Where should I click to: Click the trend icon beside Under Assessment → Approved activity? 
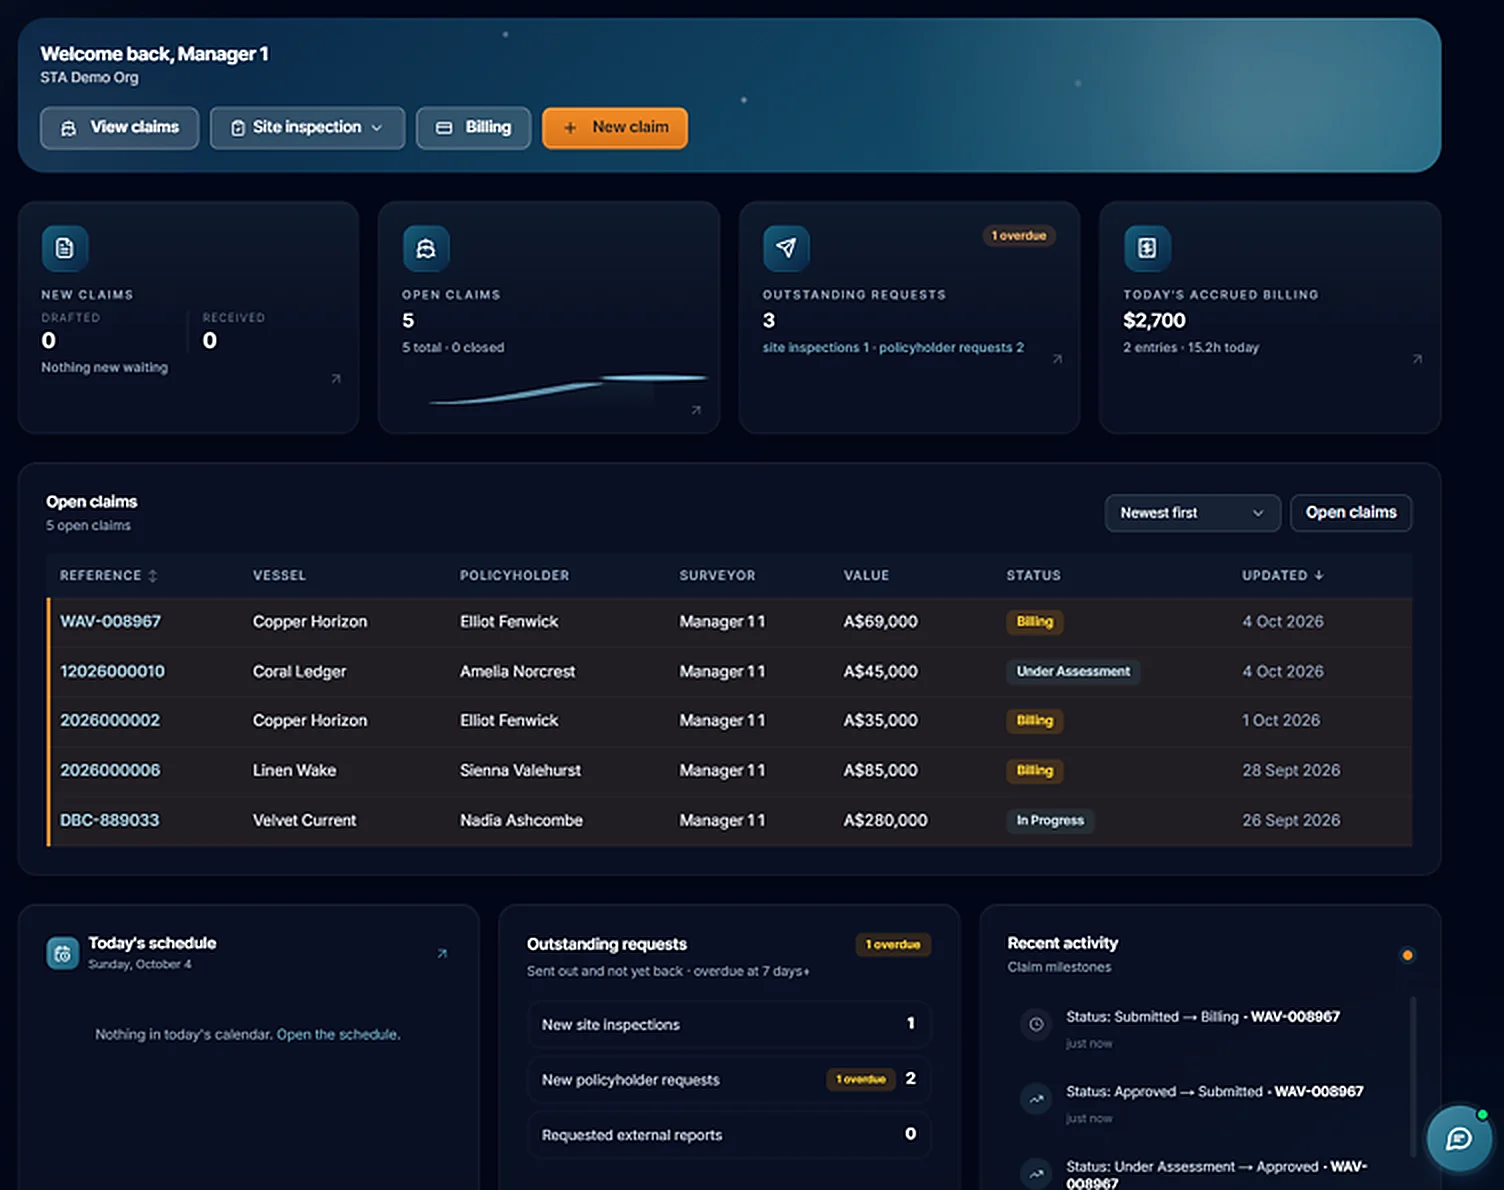click(1036, 1173)
